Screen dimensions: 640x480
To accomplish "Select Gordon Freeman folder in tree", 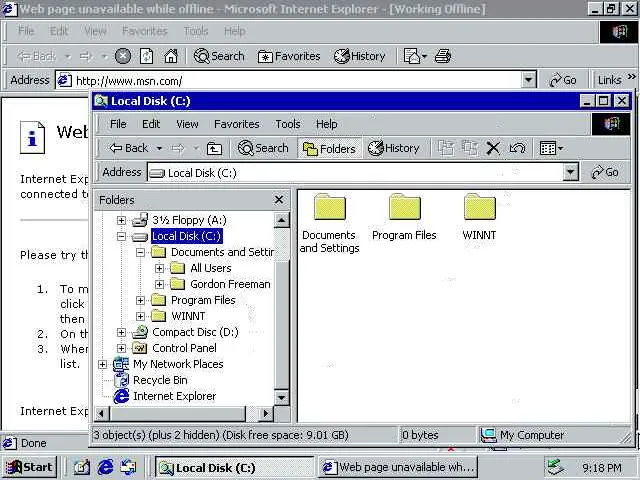I will 230,284.
